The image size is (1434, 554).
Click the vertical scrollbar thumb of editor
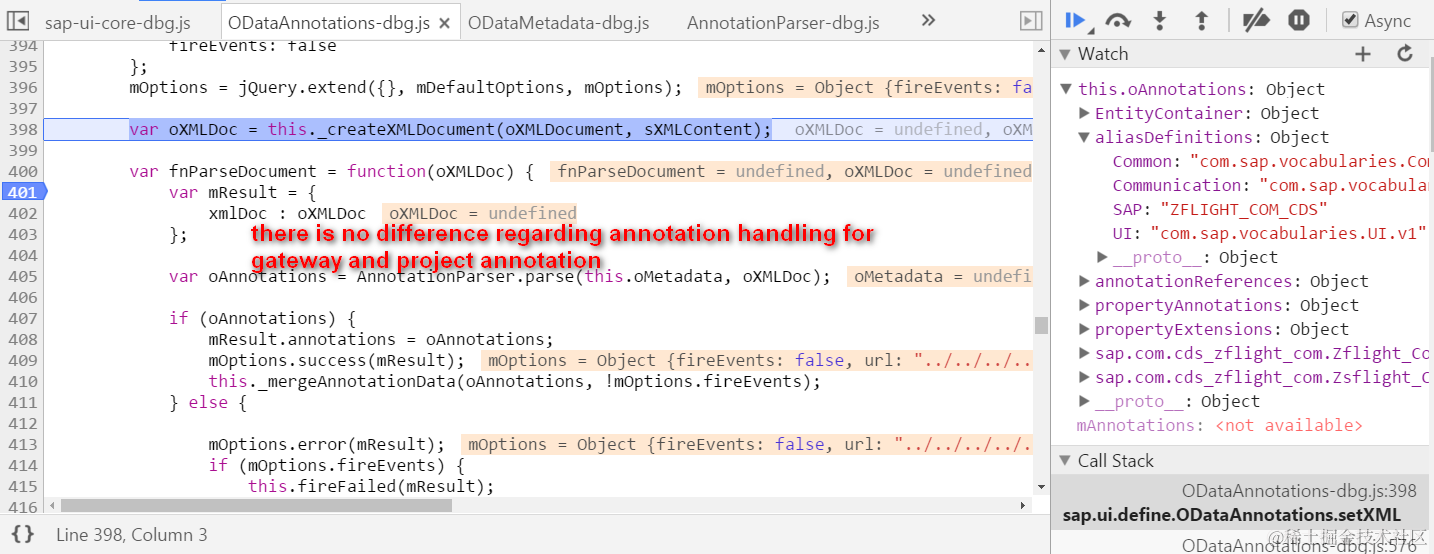tap(1041, 325)
